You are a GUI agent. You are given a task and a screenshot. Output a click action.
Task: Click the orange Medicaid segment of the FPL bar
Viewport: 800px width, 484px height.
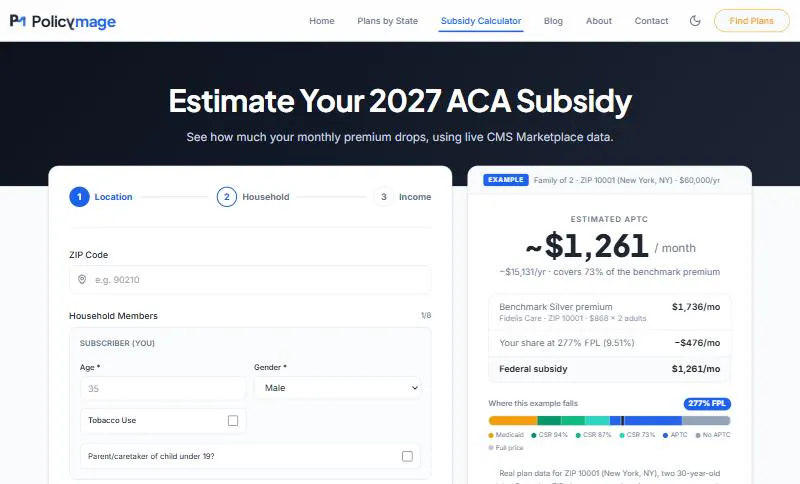[x=513, y=421]
